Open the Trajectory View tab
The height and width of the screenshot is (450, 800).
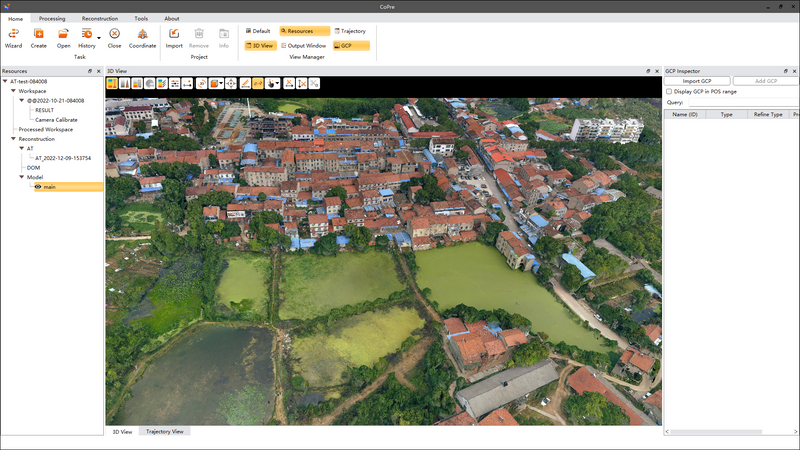(x=165, y=432)
